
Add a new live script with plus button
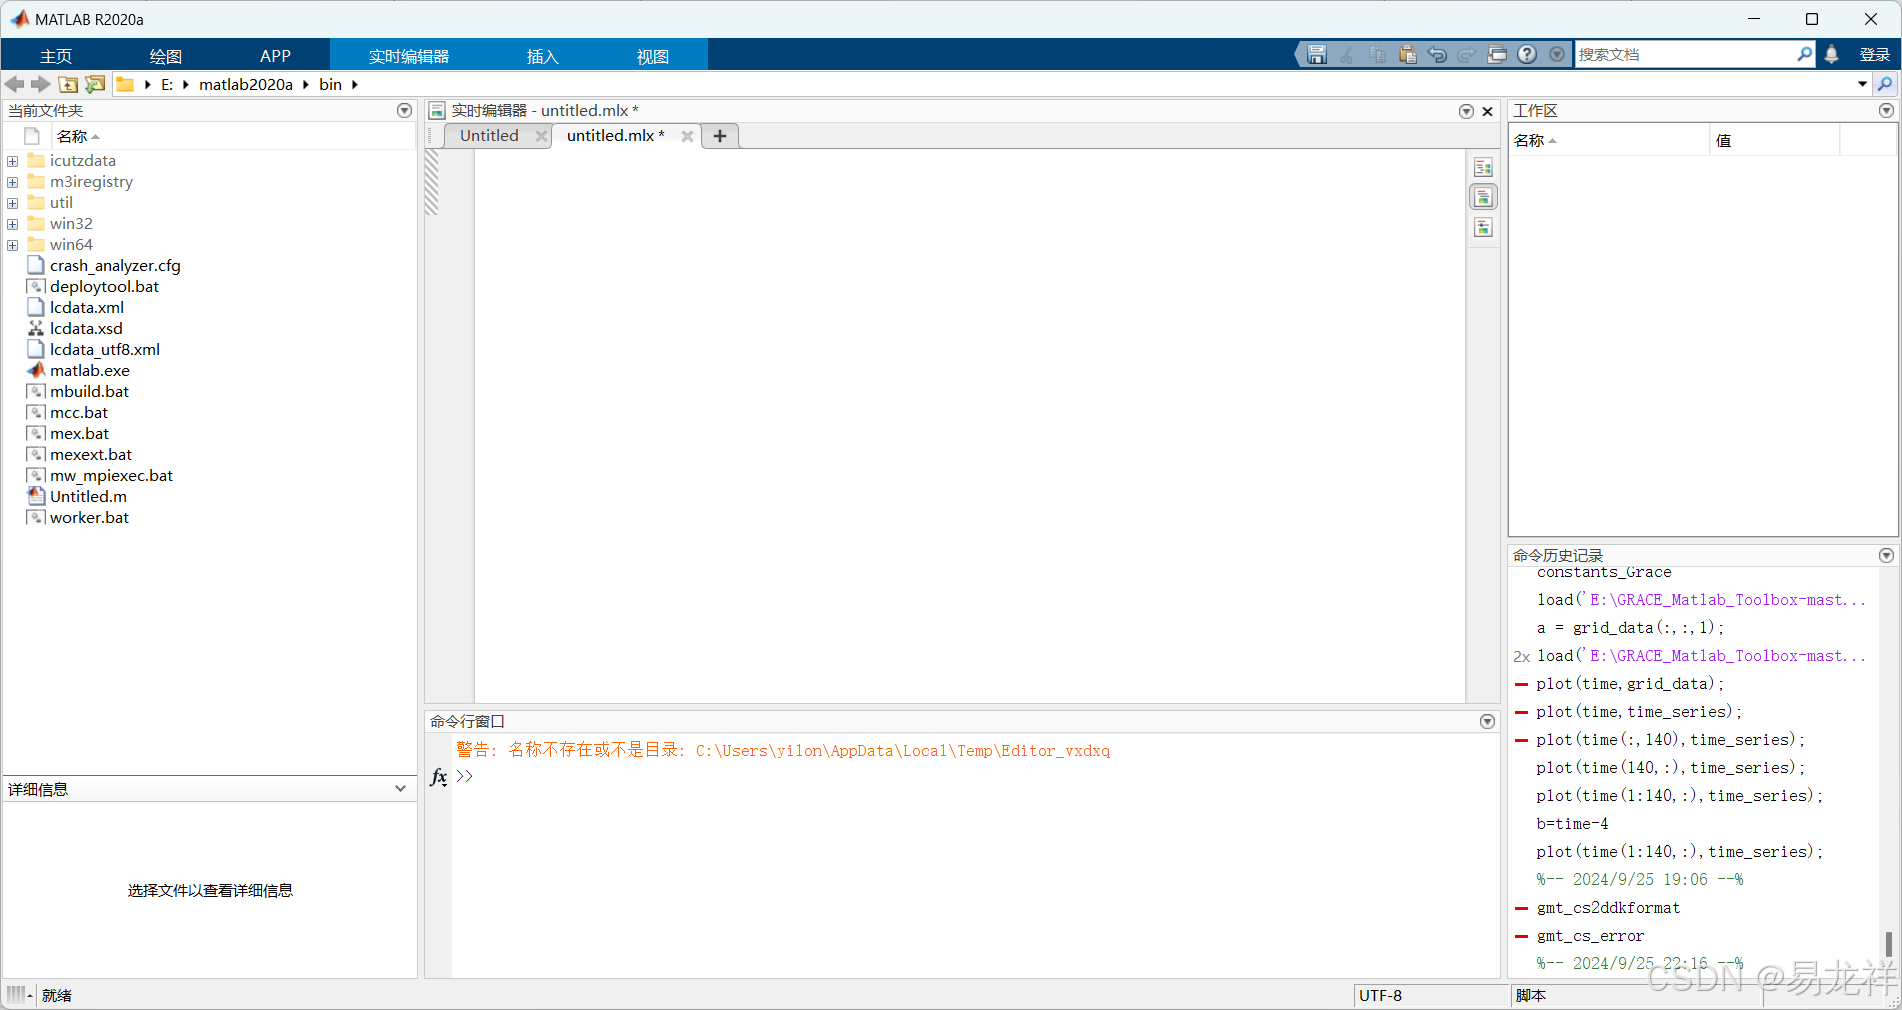720,136
